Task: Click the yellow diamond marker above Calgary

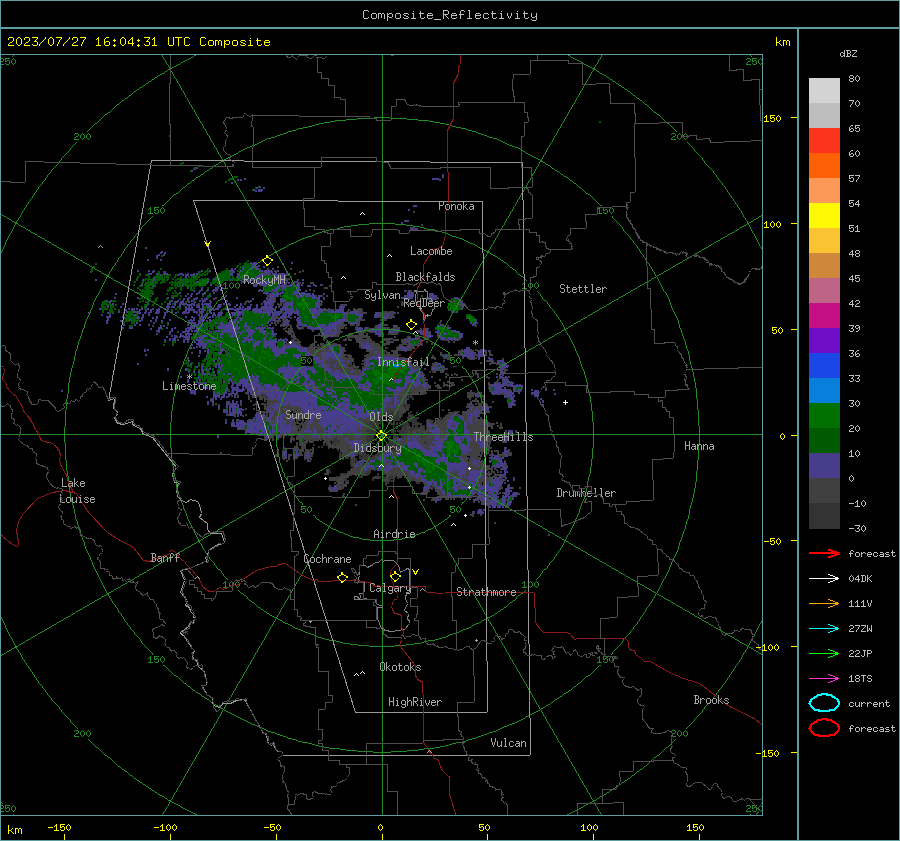Action: 395,576
